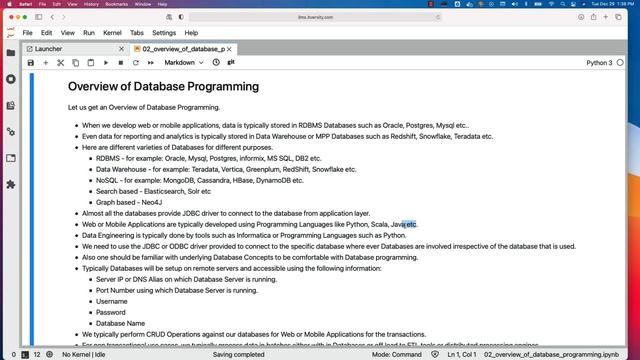
Task: Open the cell type Markdown dropdown
Action: point(184,62)
